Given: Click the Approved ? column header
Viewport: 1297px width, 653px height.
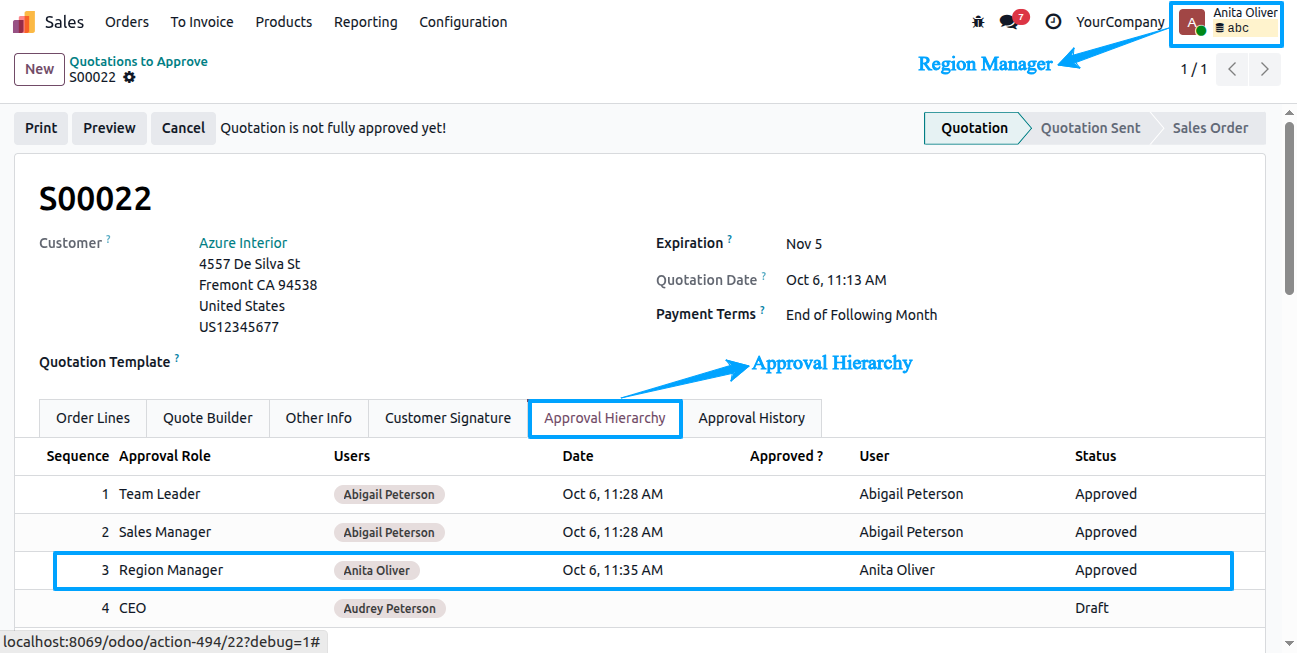Looking at the screenshot, I should [787, 456].
